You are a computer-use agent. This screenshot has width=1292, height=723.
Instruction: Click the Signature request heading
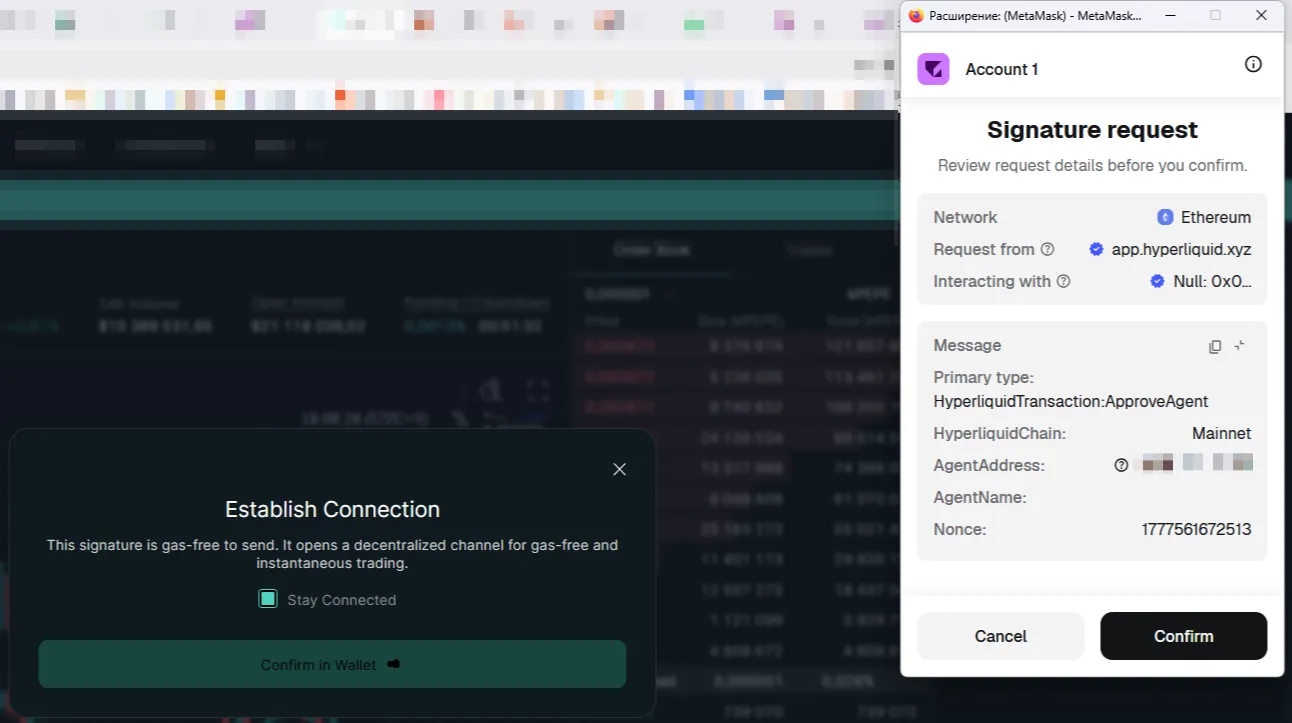tap(1092, 130)
